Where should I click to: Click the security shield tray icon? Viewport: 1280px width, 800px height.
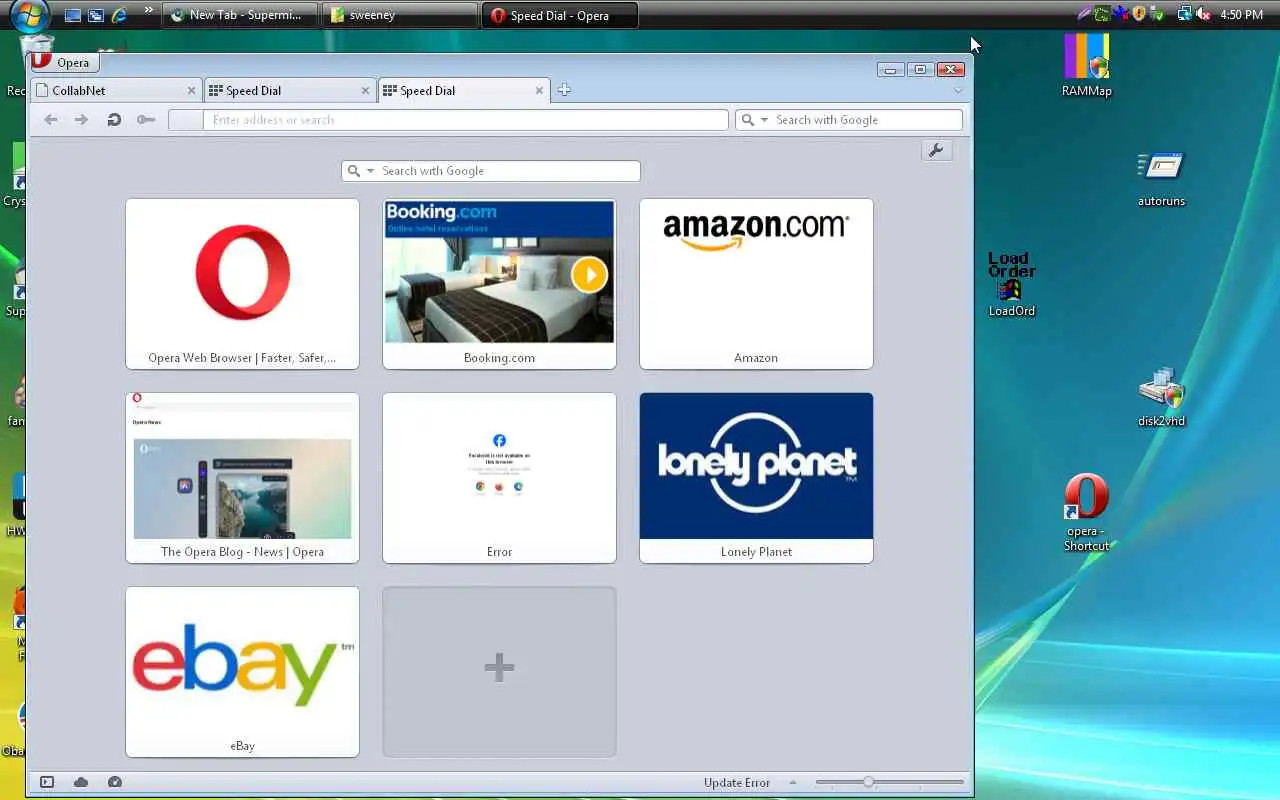(x=1138, y=14)
